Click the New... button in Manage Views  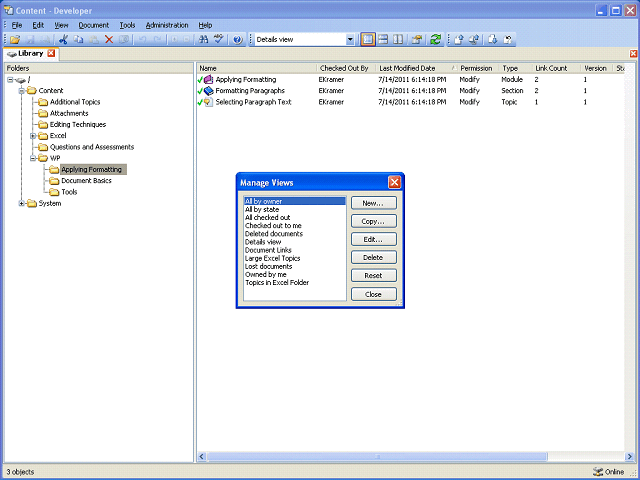[x=373, y=203]
